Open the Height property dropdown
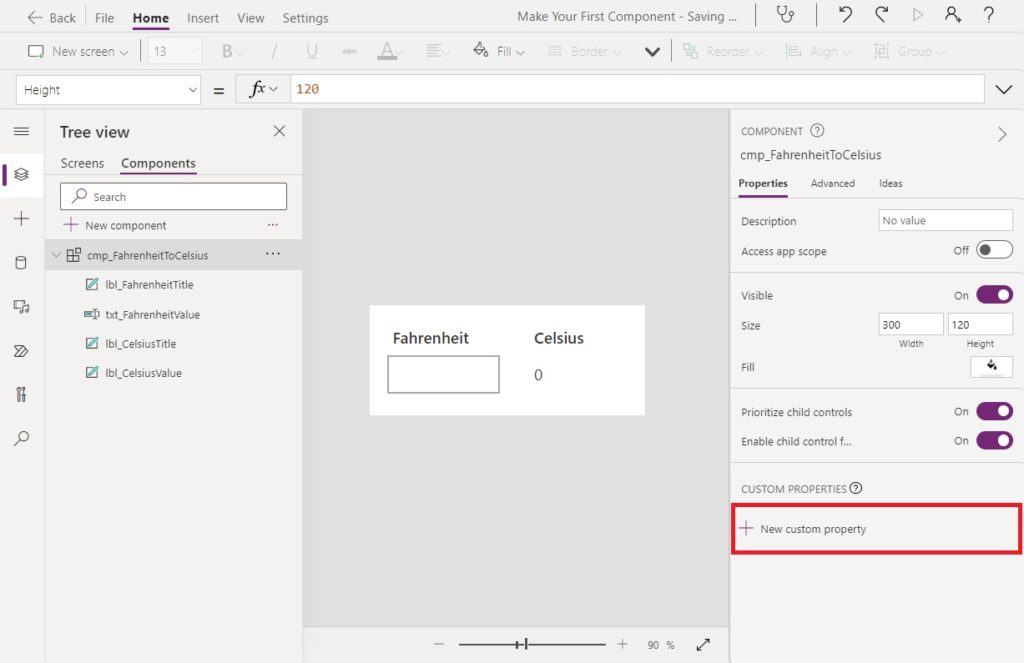The image size is (1024, 663). 108,89
